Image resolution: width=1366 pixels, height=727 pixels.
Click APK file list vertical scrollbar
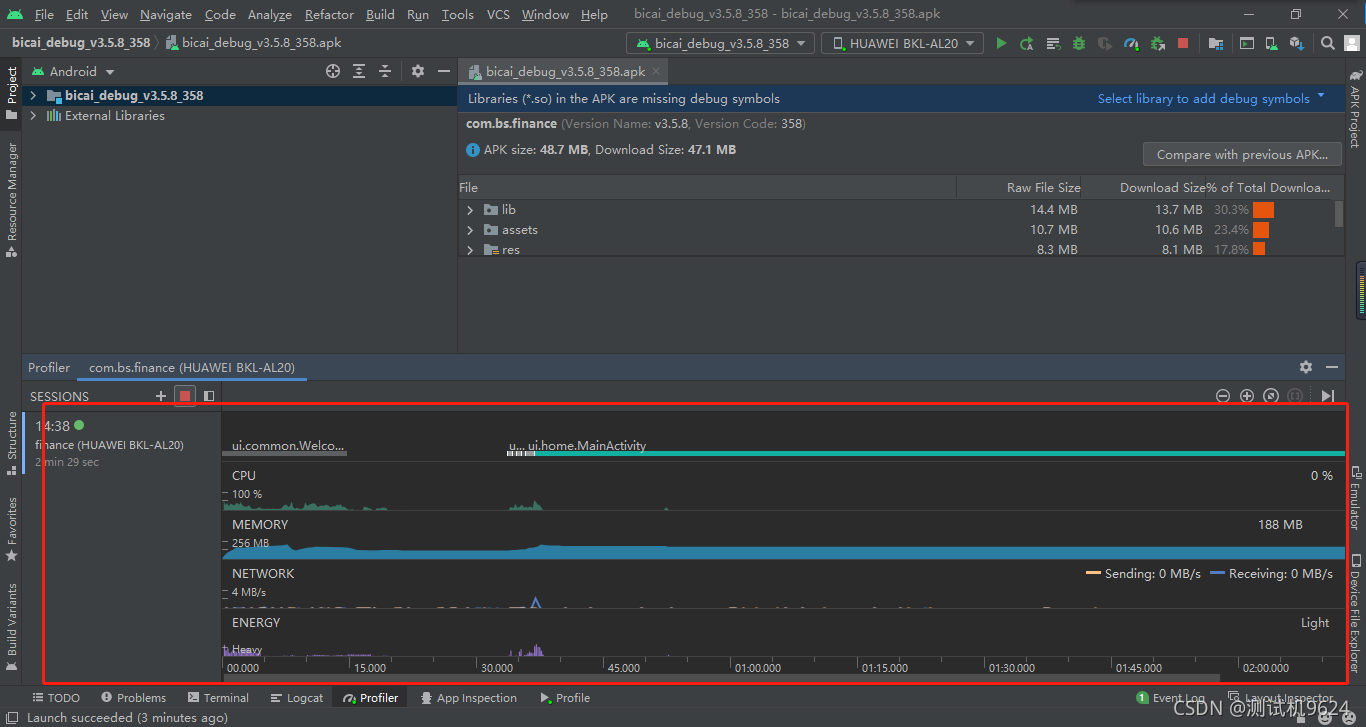point(1339,215)
